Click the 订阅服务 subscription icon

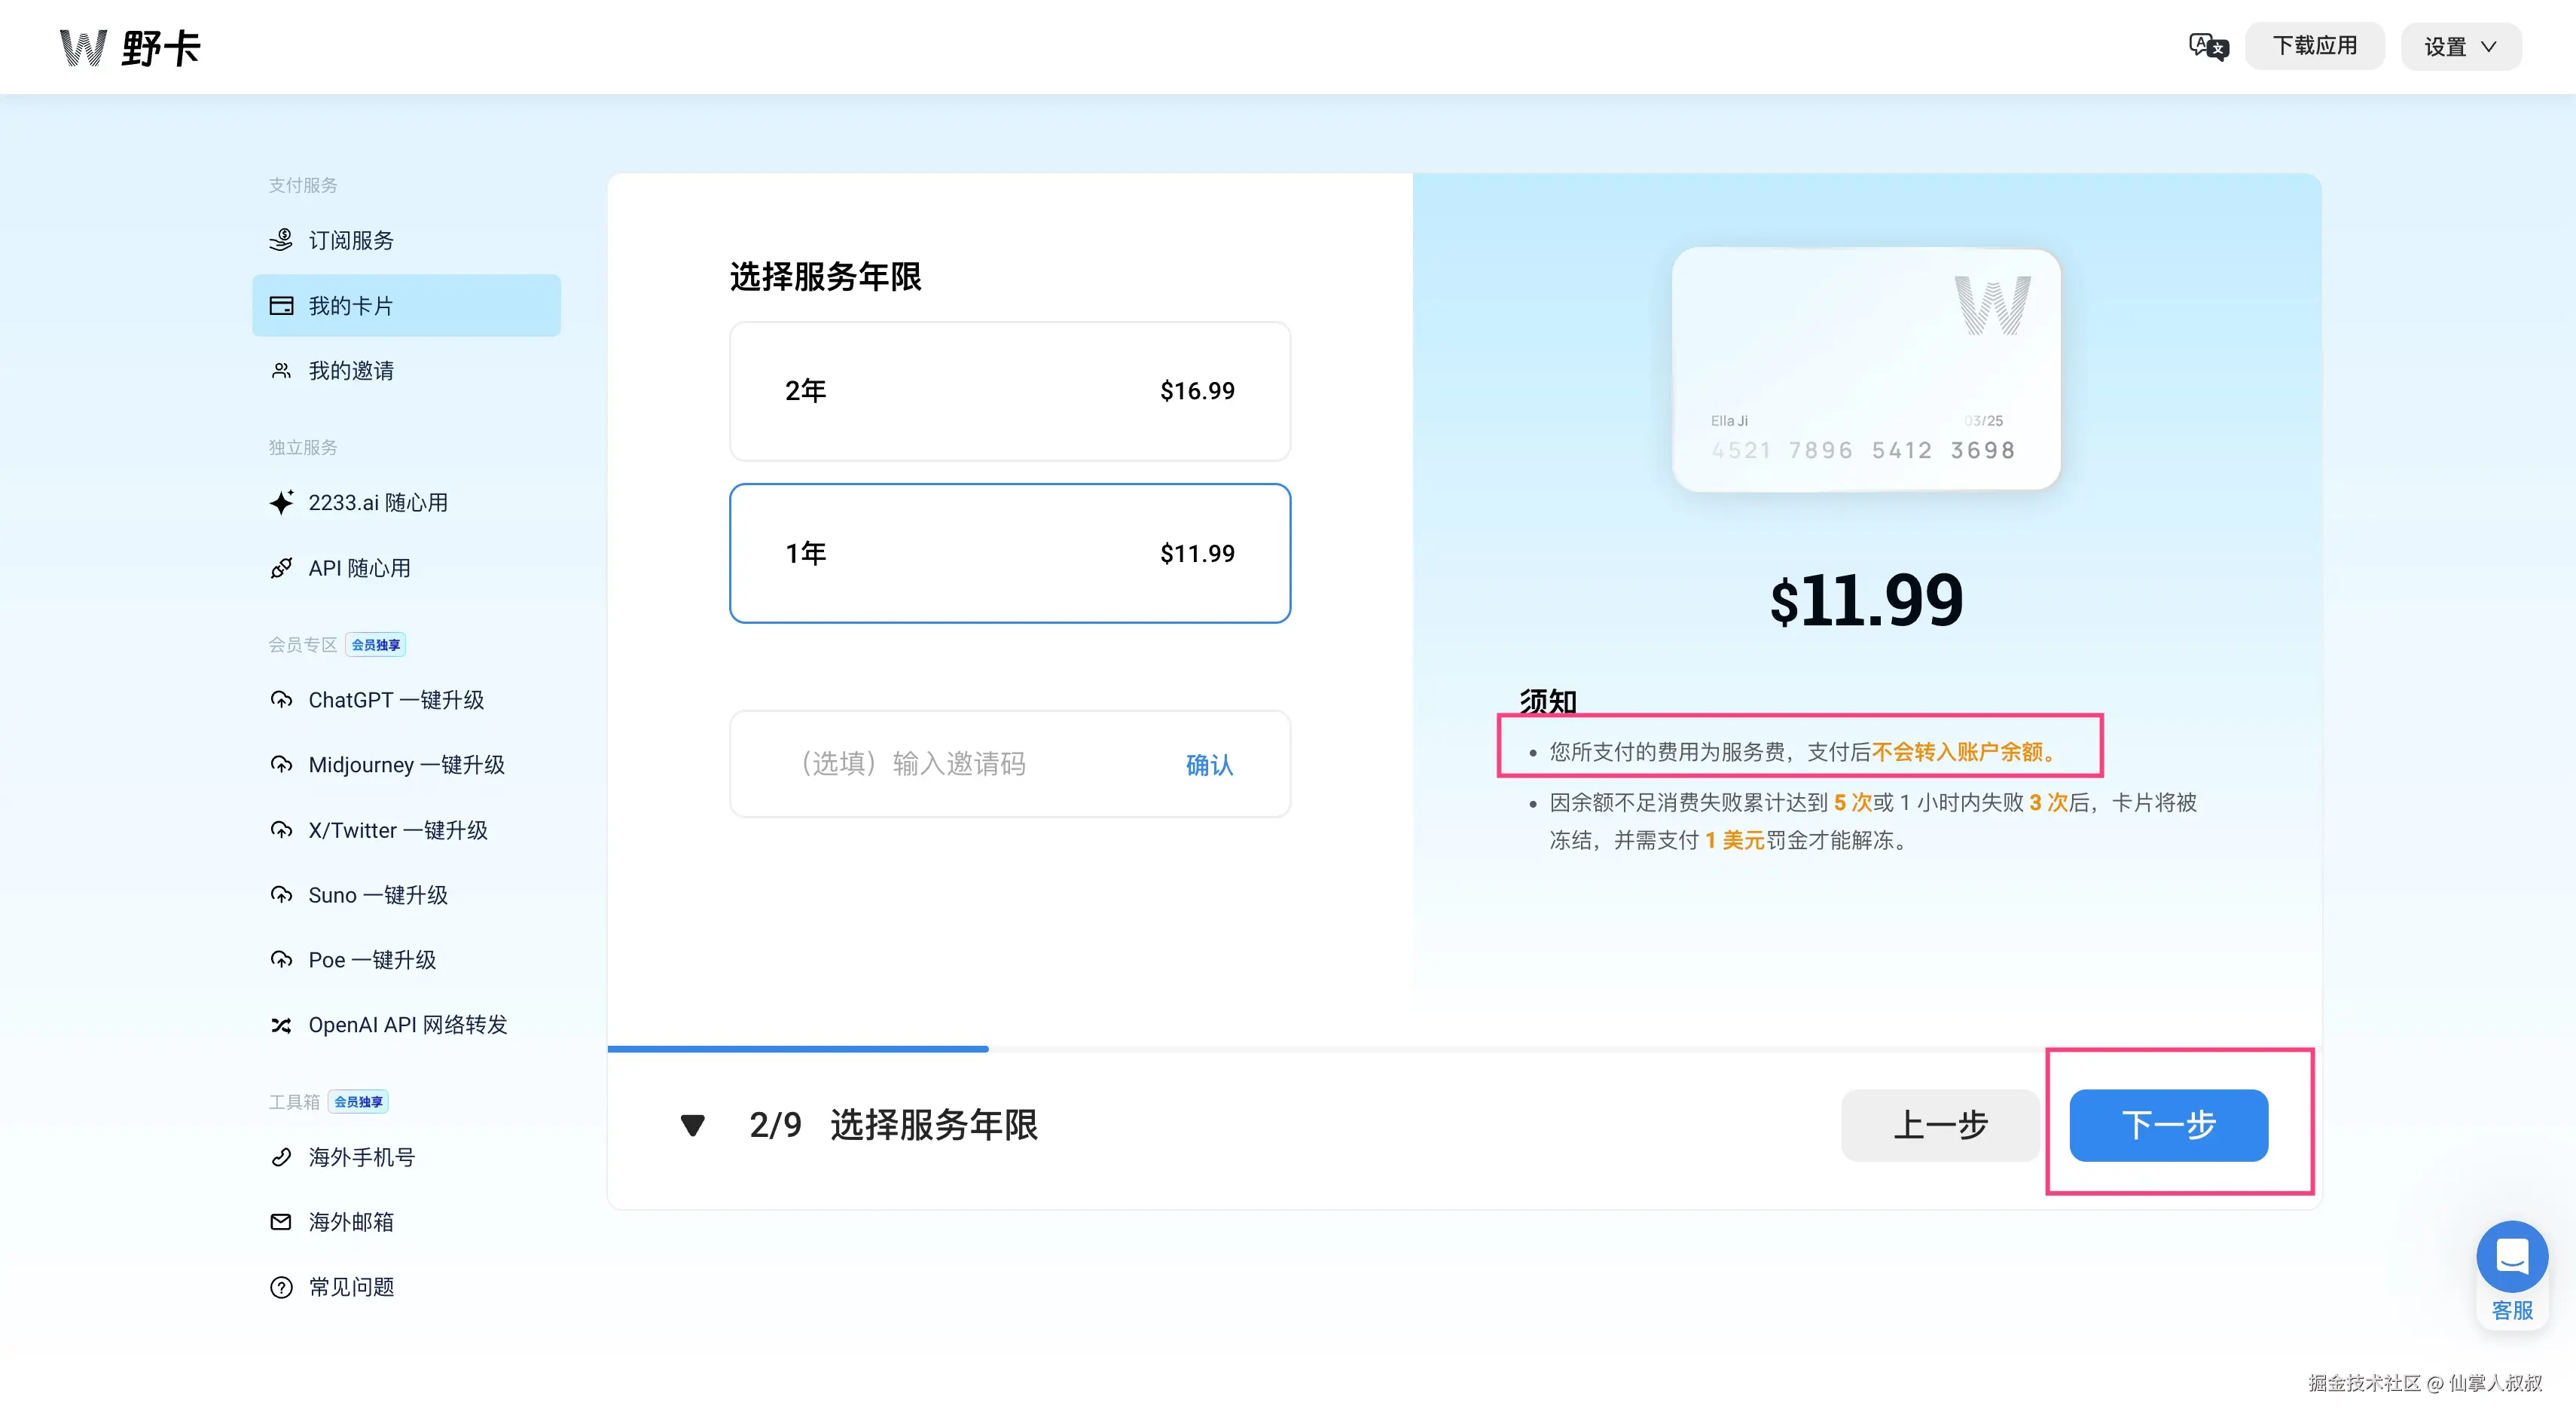pyautogui.click(x=281, y=240)
